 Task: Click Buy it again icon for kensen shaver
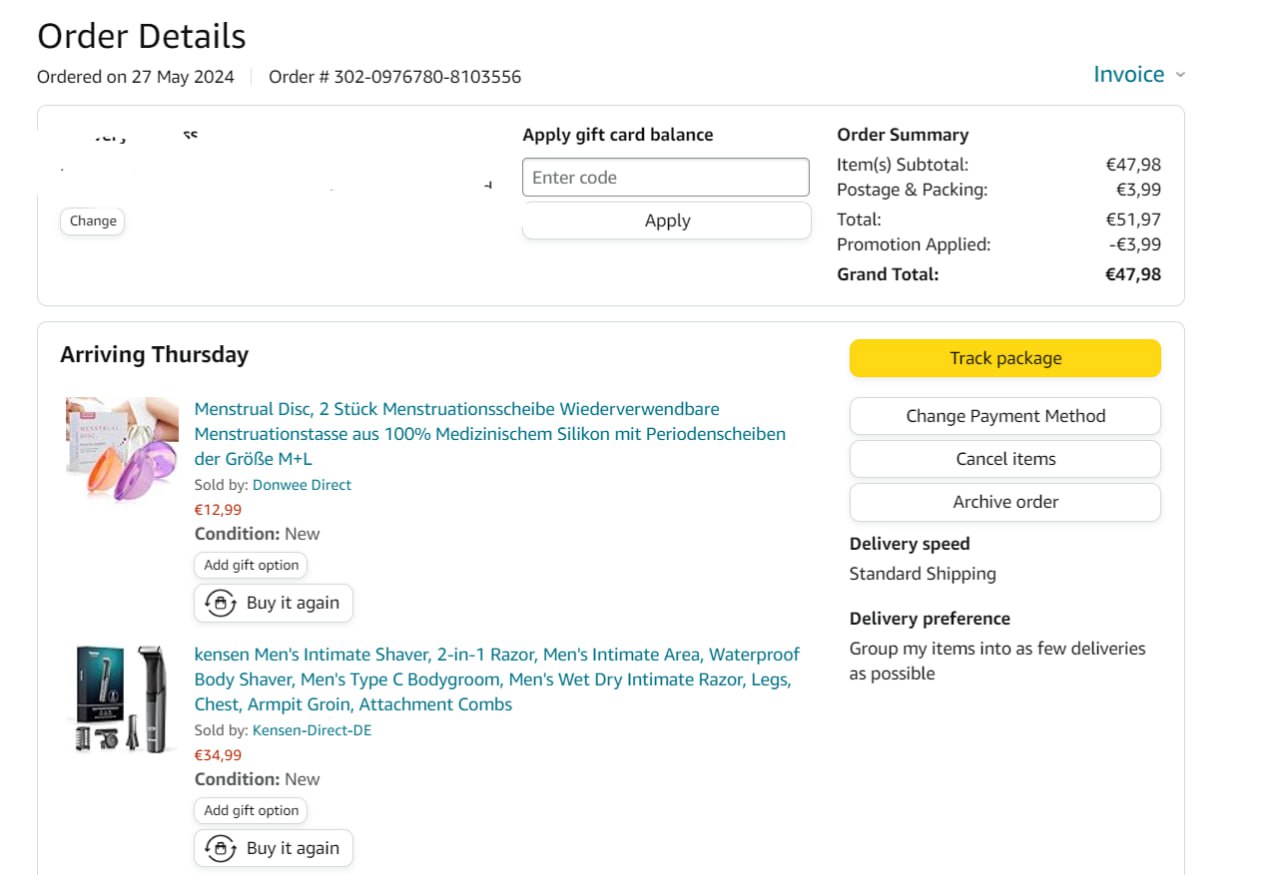tap(220, 848)
